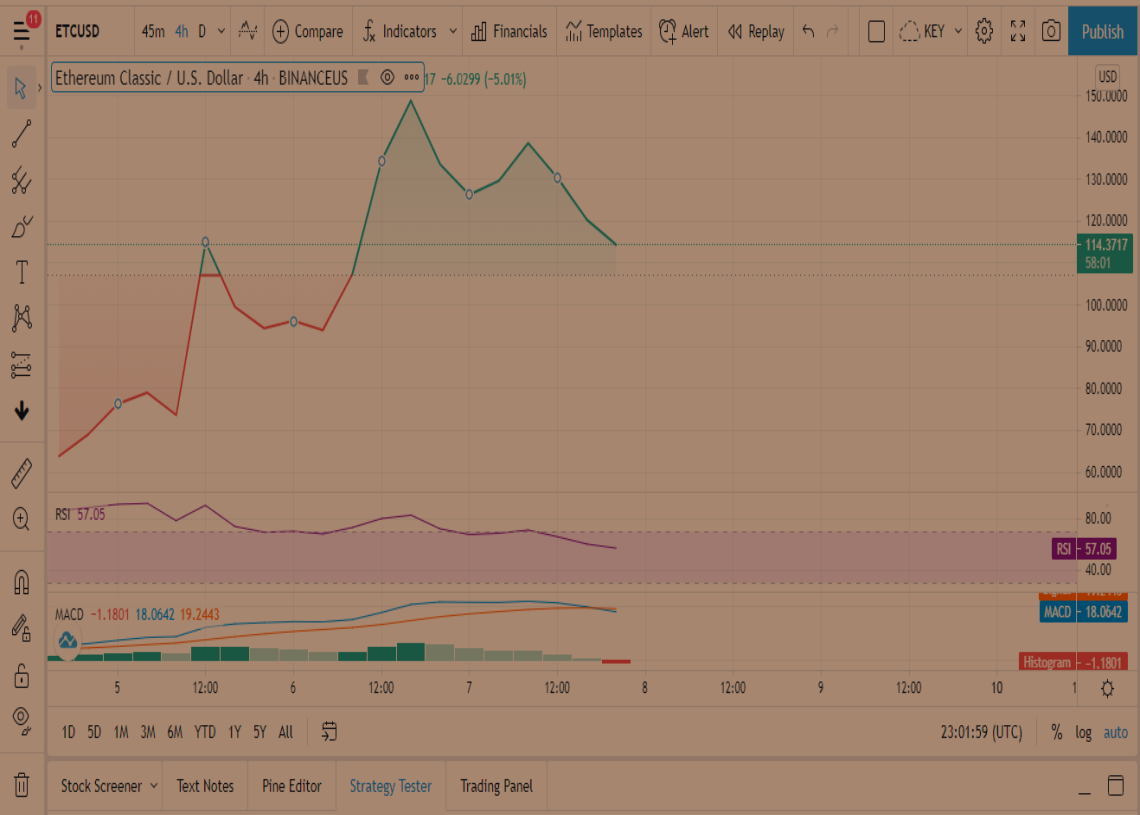Enter fullscreen mode
Image resolution: width=1140 pixels, height=815 pixels.
(1018, 31)
